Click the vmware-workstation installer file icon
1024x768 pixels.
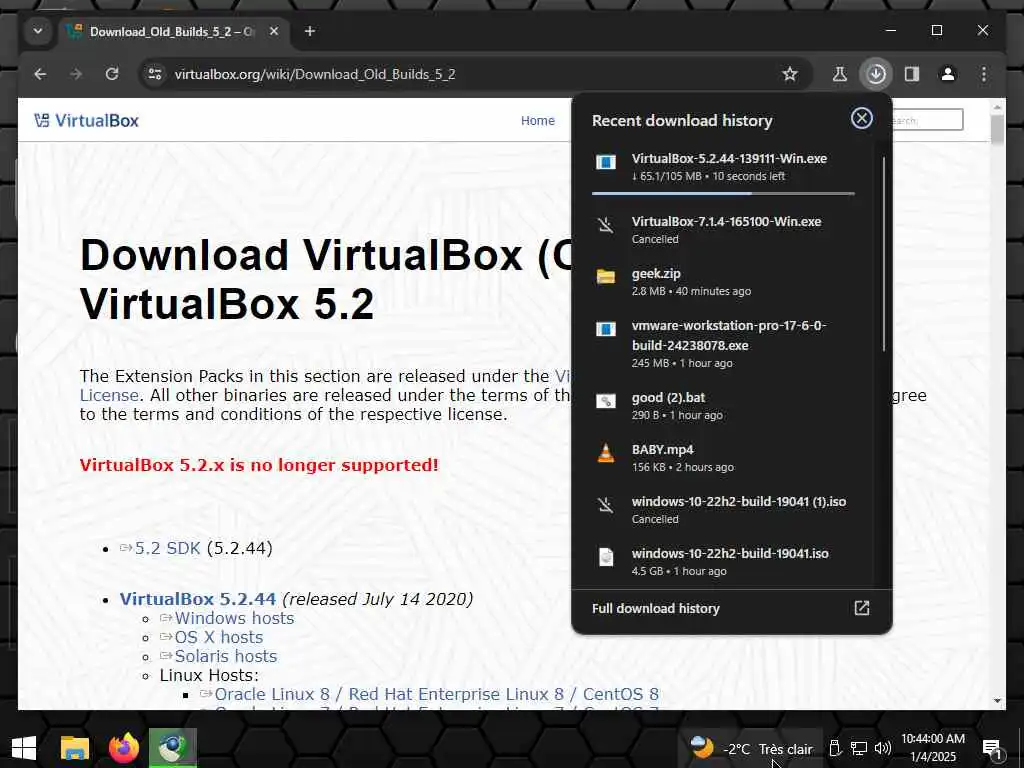[x=605, y=328]
